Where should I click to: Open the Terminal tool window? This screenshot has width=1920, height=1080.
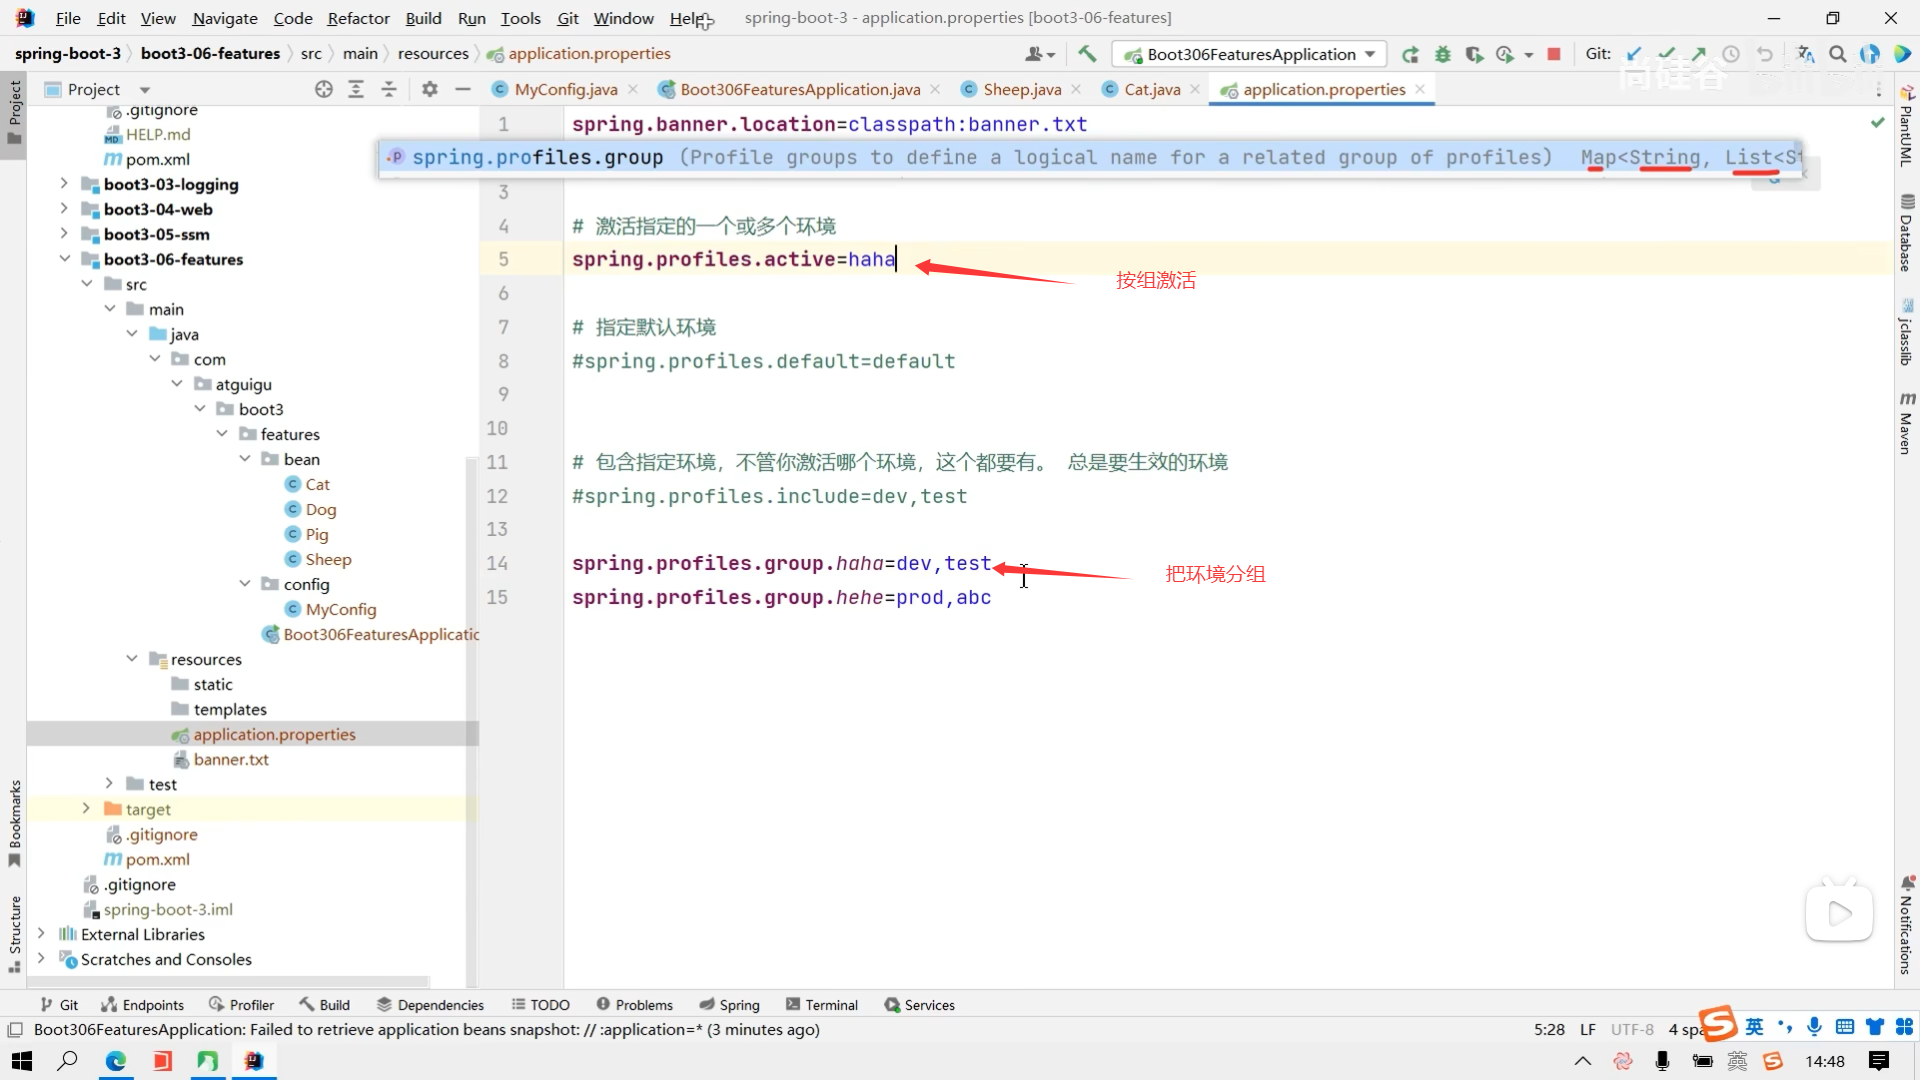[821, 1004]
